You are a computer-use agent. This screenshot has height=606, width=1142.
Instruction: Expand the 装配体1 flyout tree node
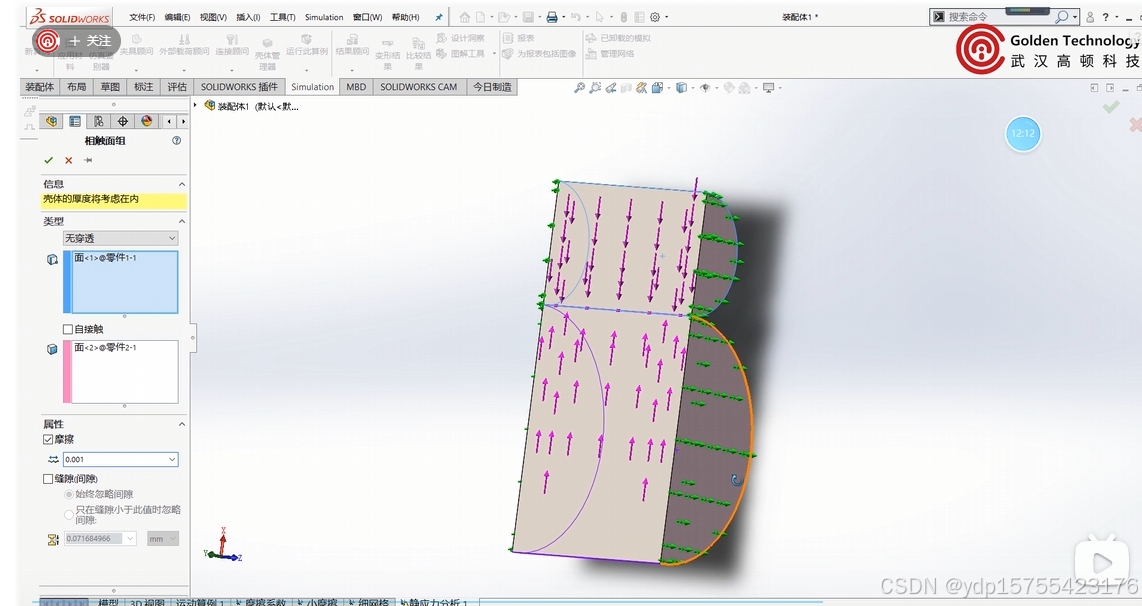point(195,106)
